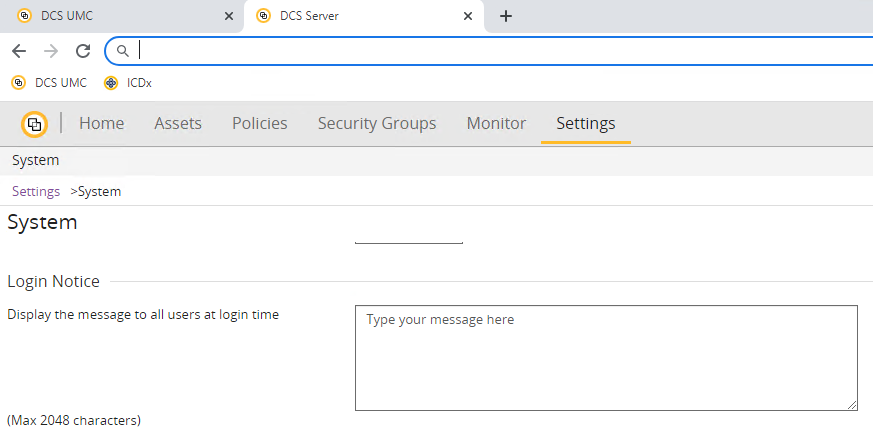
Task: Select the Policies menu item
Action: pos(259,124)
